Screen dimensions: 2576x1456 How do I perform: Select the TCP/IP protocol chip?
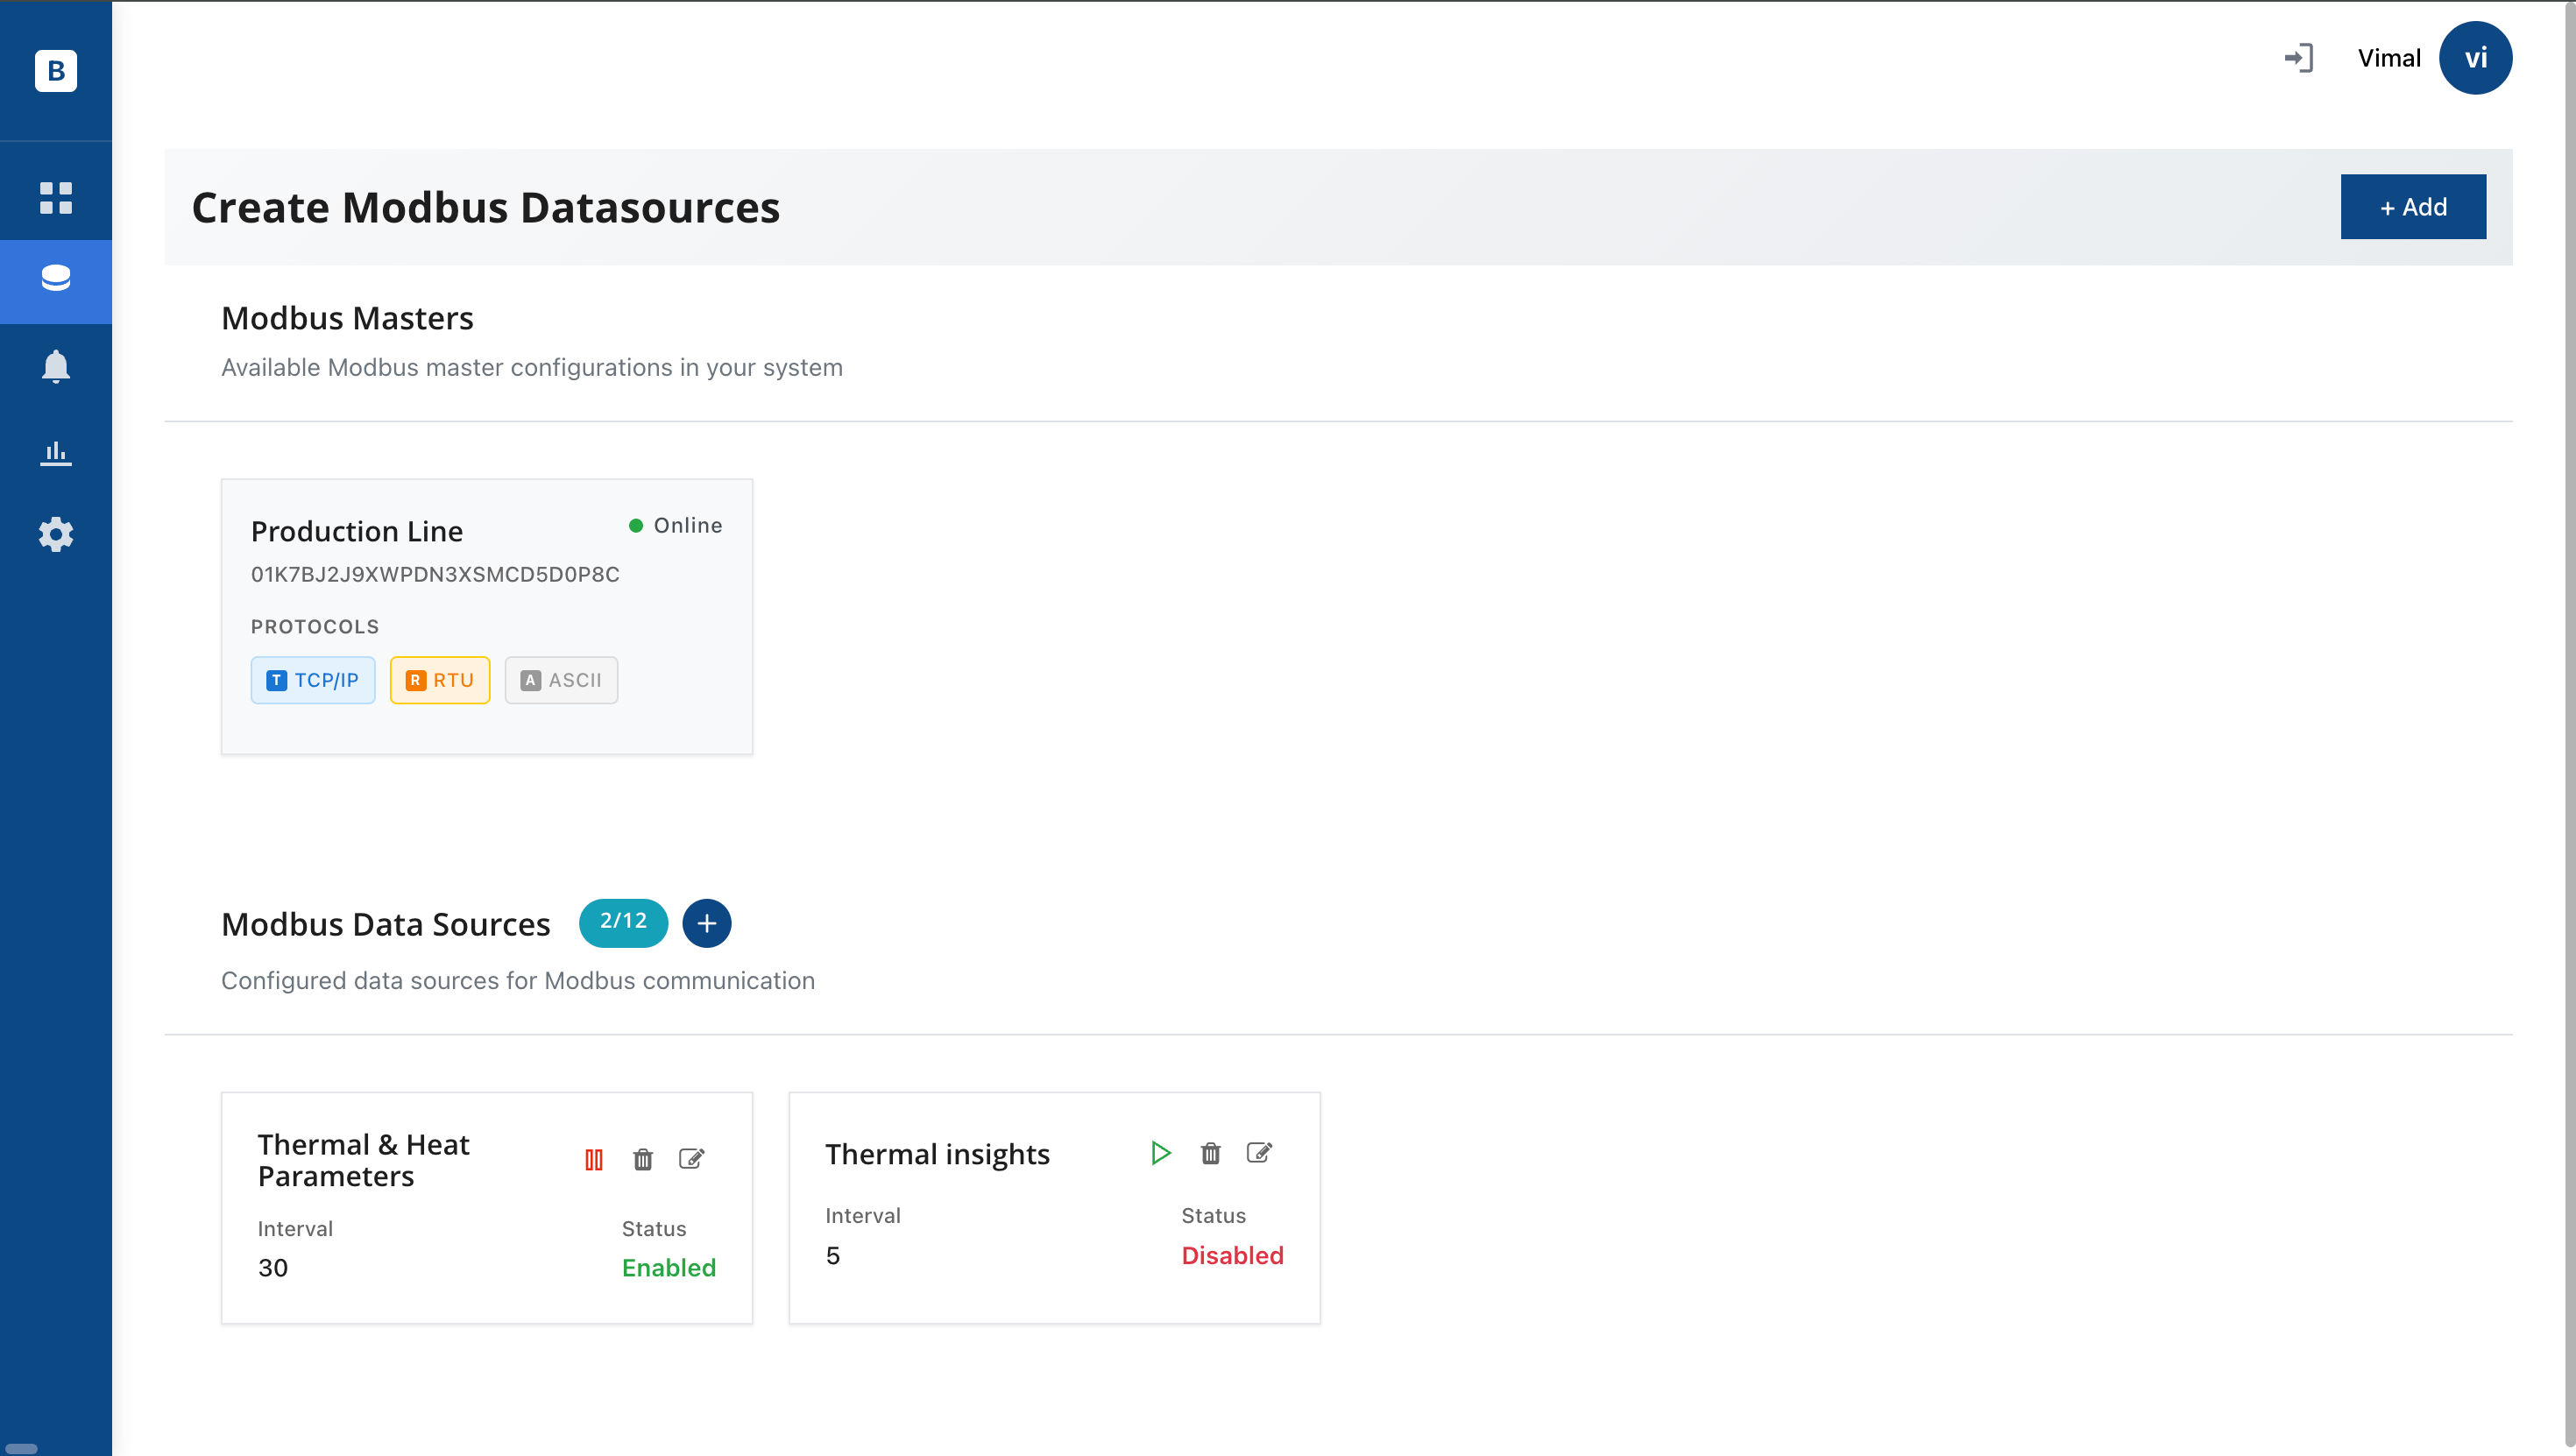(x=313, y=680)
